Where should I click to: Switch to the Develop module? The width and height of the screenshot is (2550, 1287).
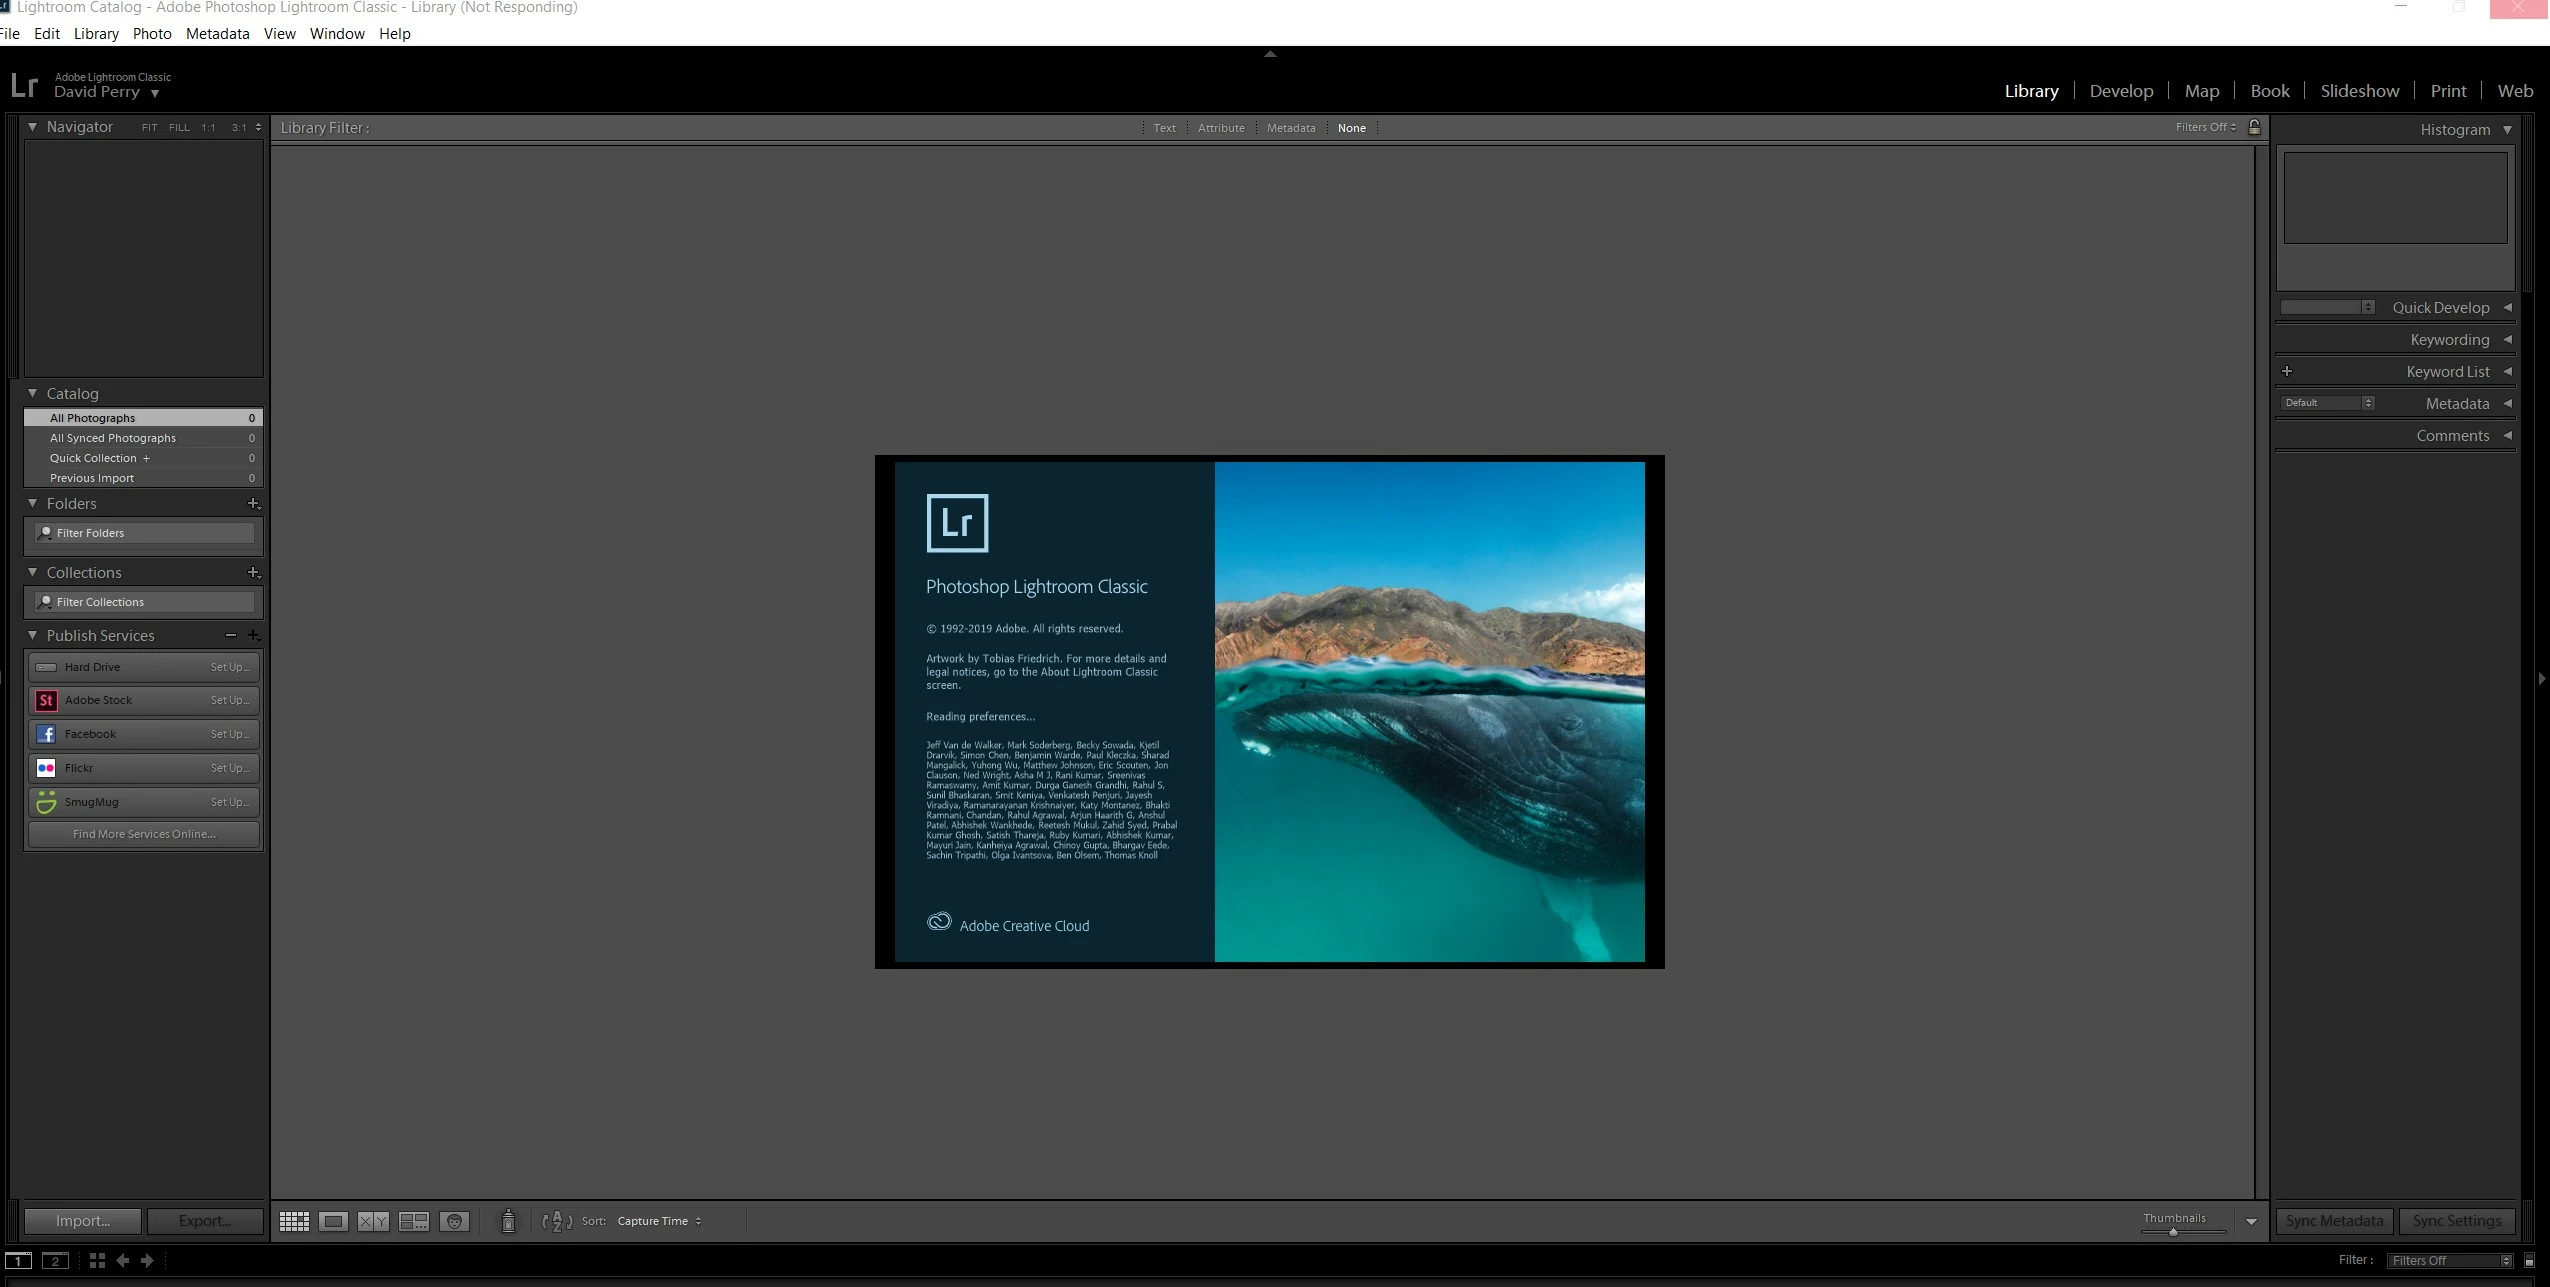click(2121, 91)
